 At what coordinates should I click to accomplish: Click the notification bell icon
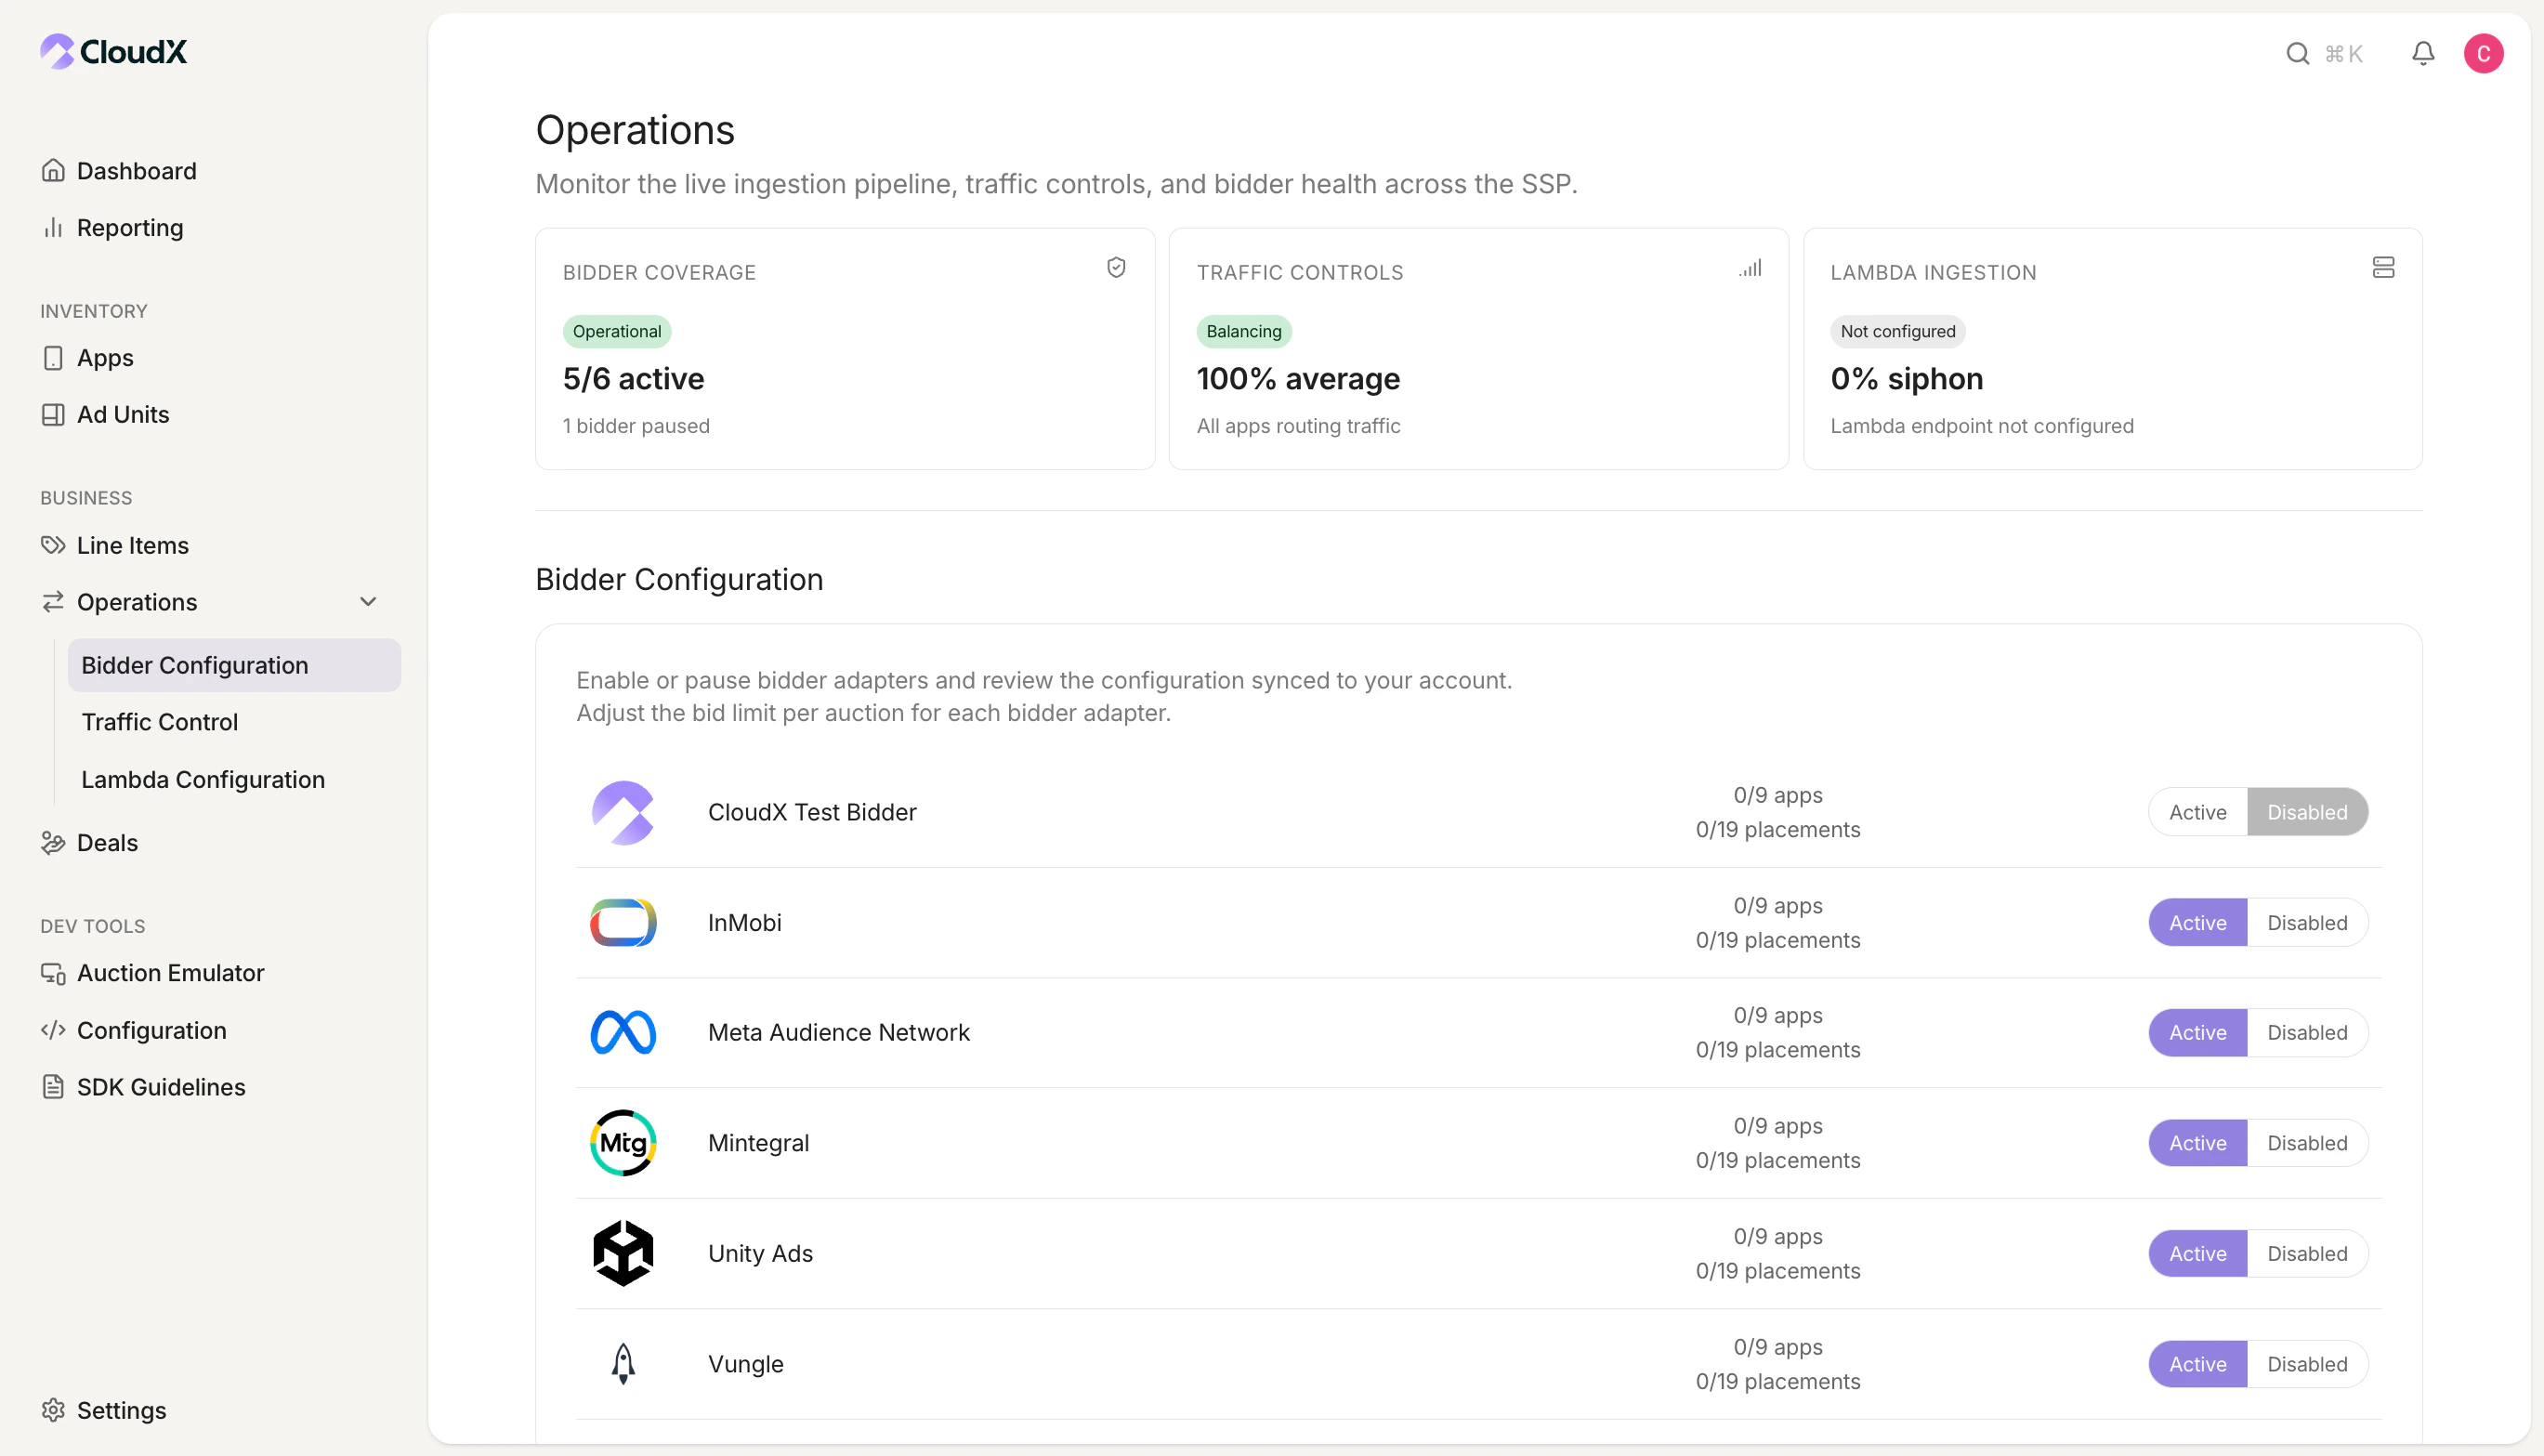tap(2422, 53)
